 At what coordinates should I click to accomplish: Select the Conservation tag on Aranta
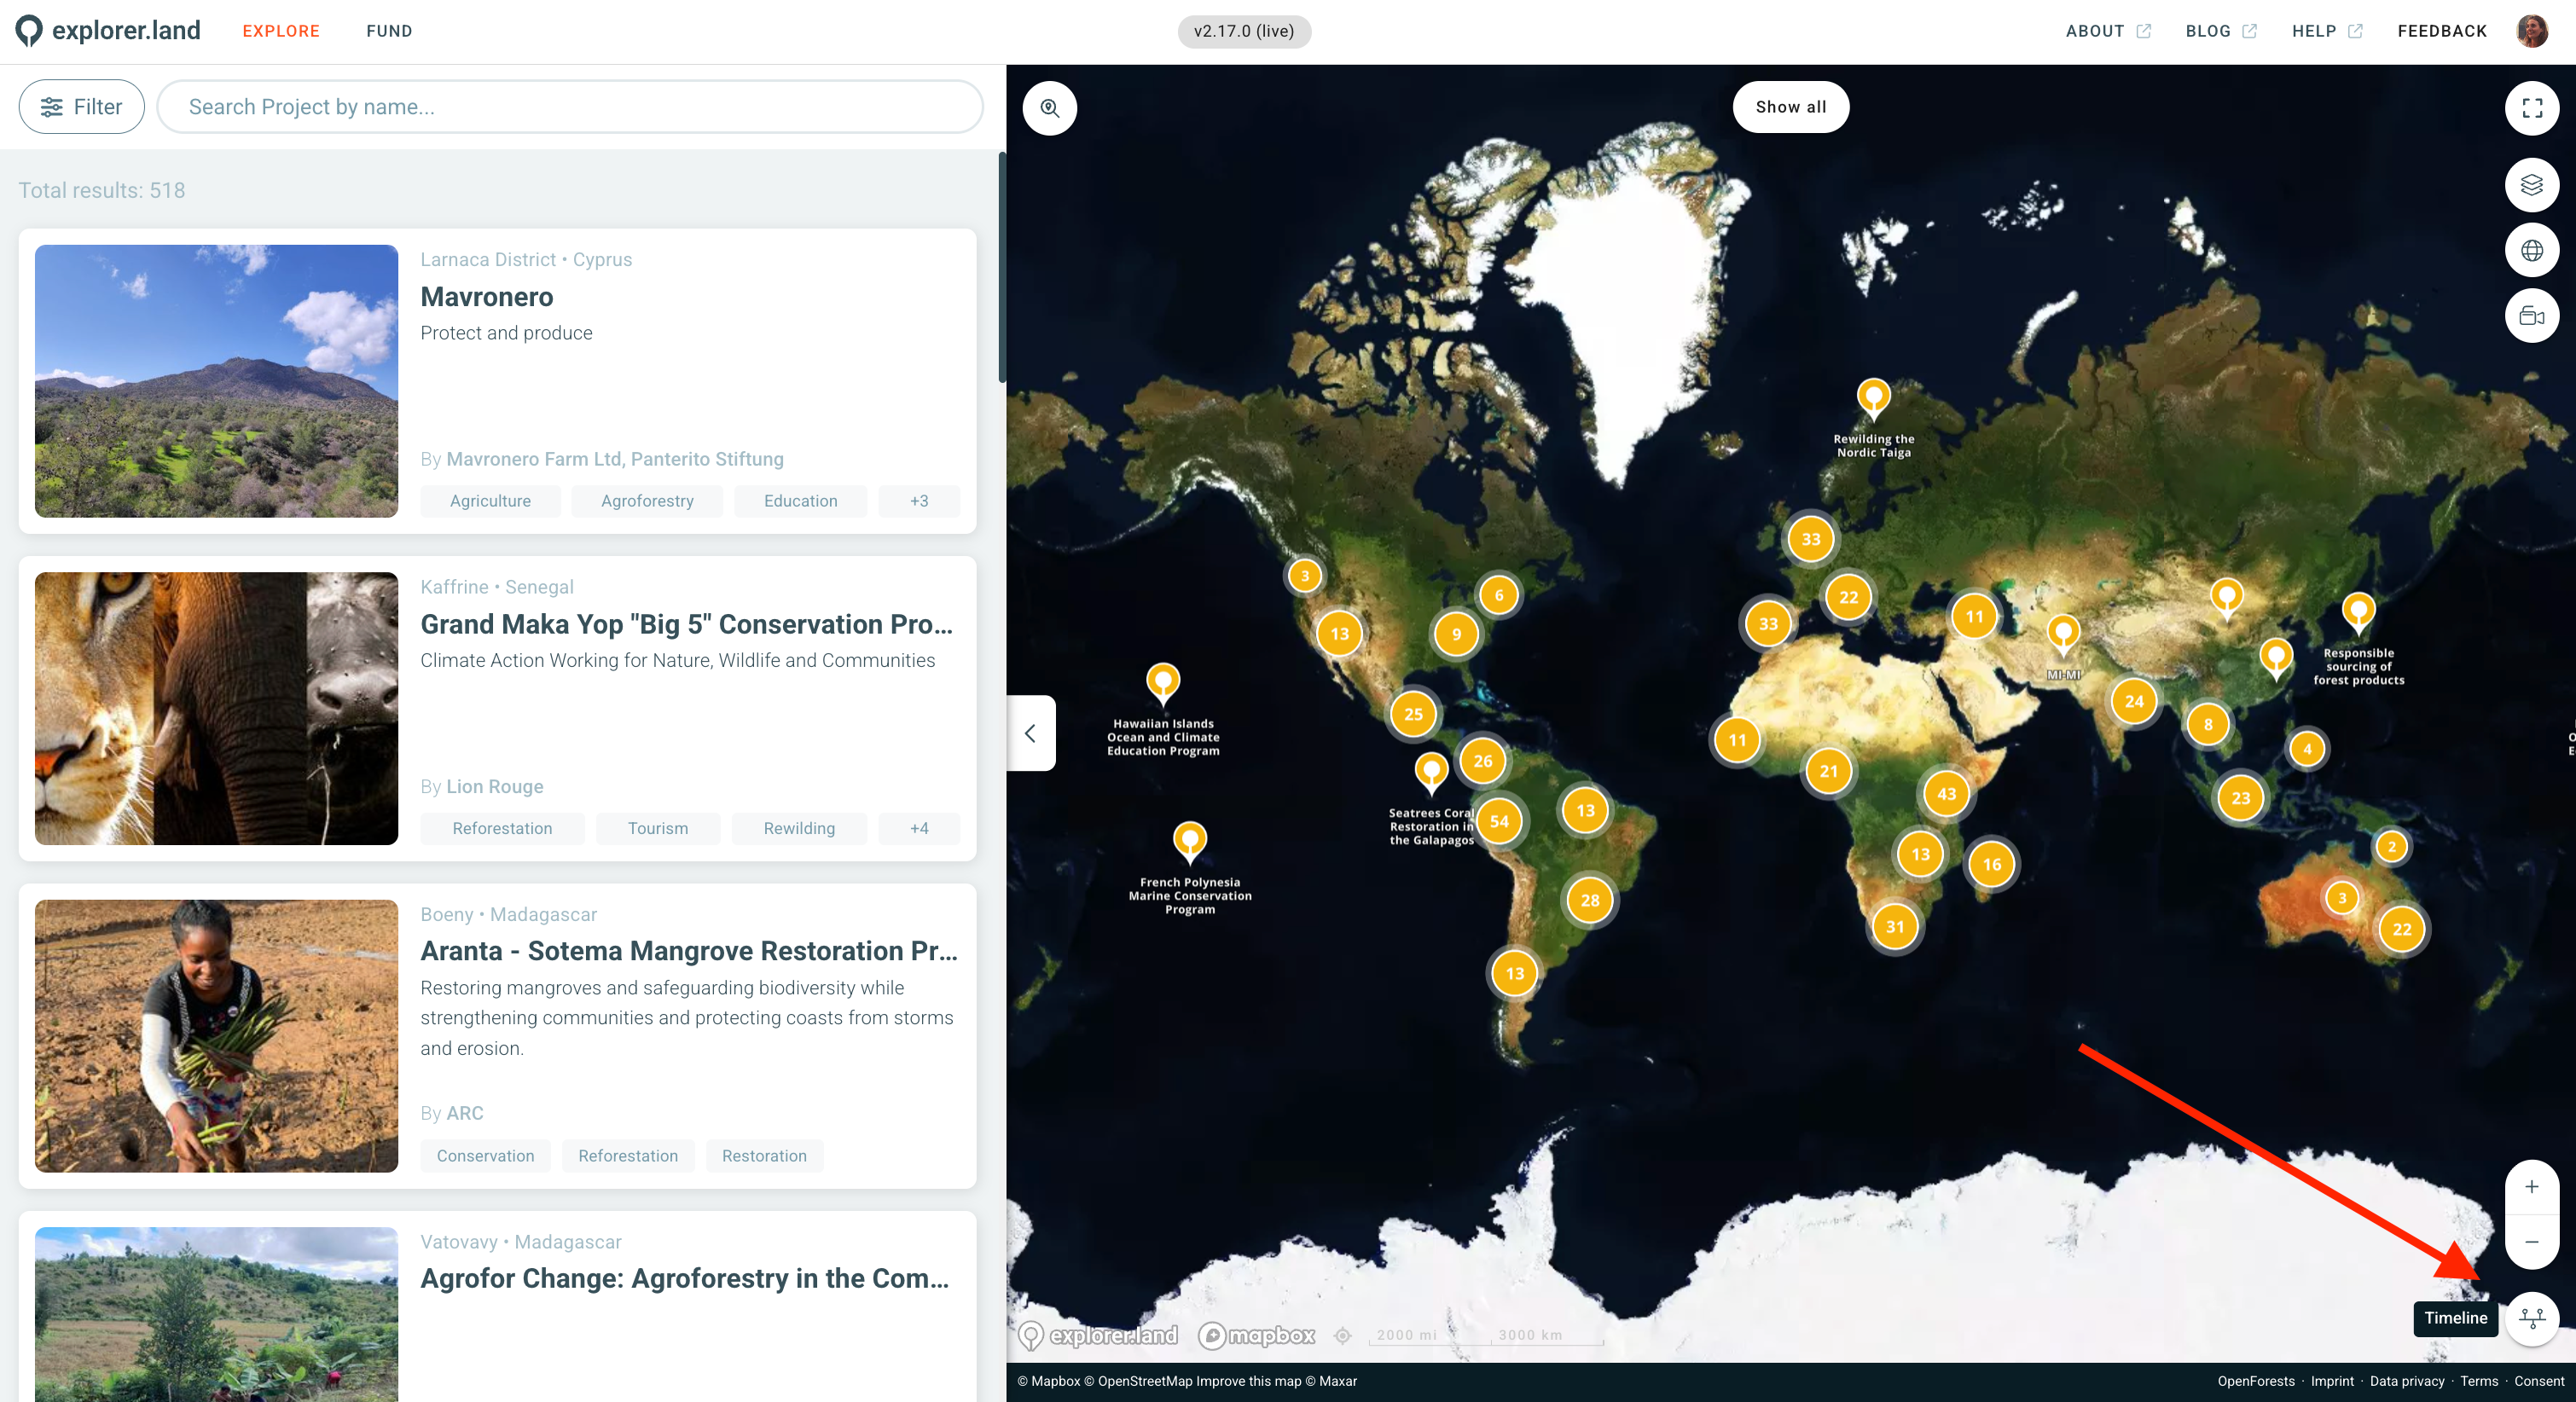[x=485, y=1156]
